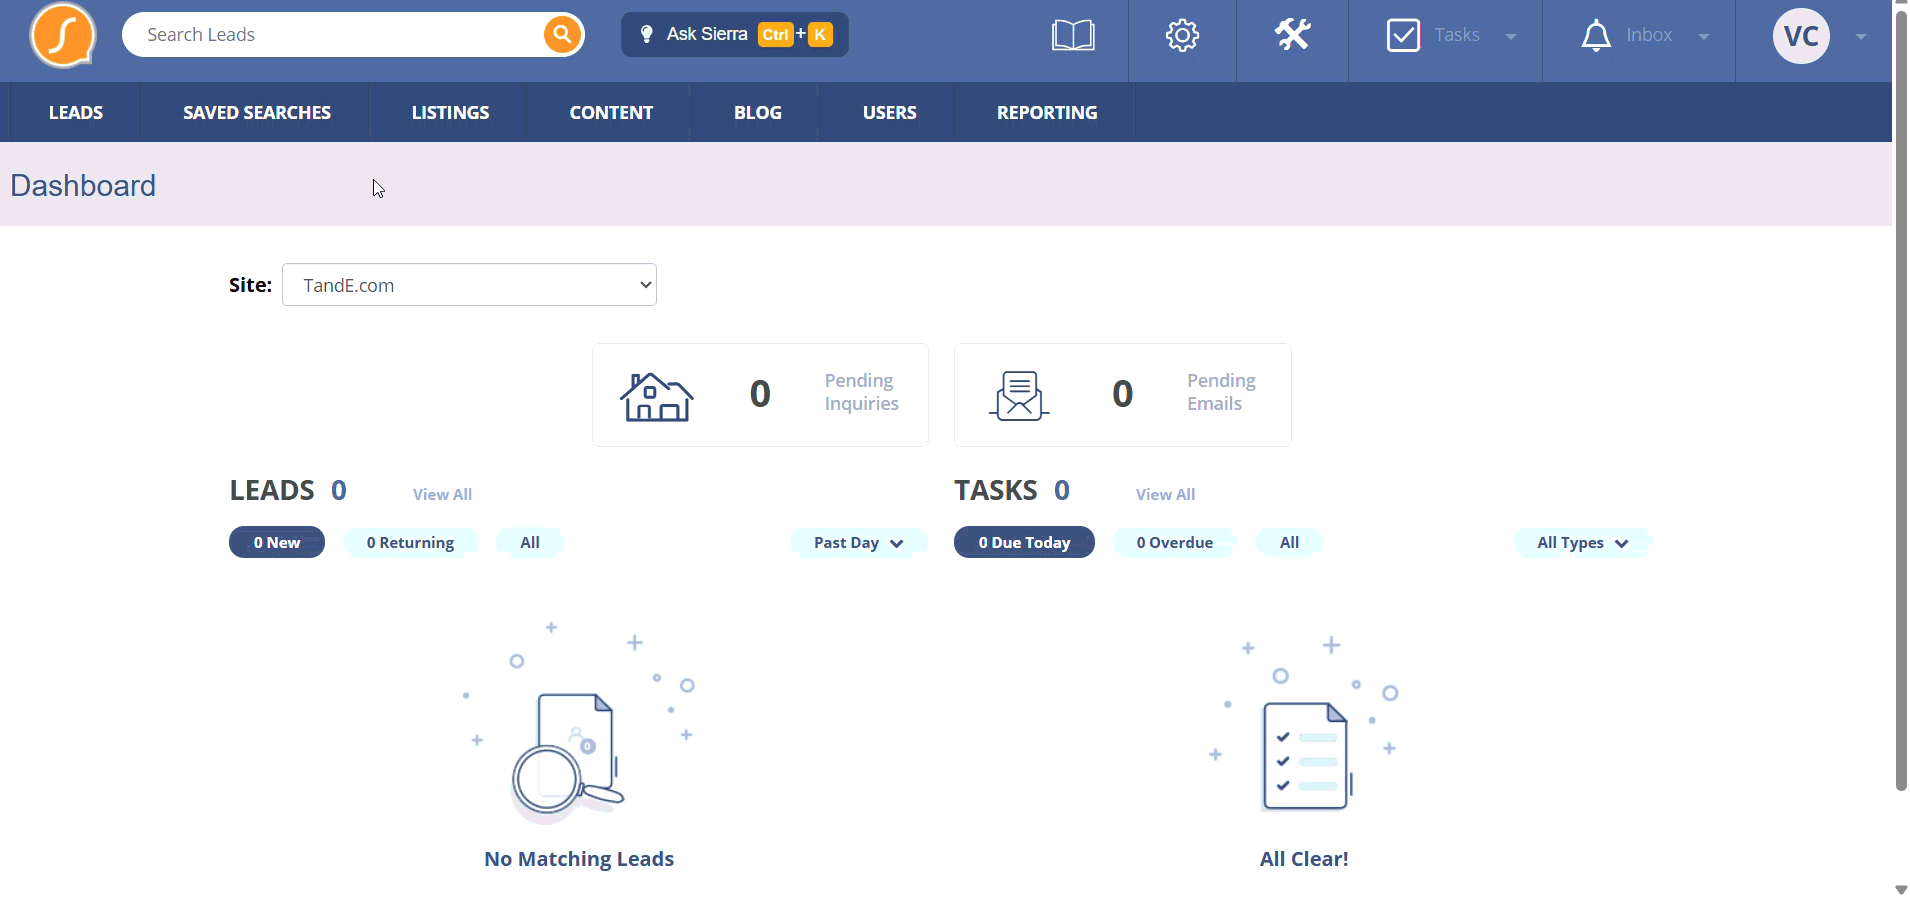Click the VC user avatar
Screen dimensions: 1910x898
1801,36
